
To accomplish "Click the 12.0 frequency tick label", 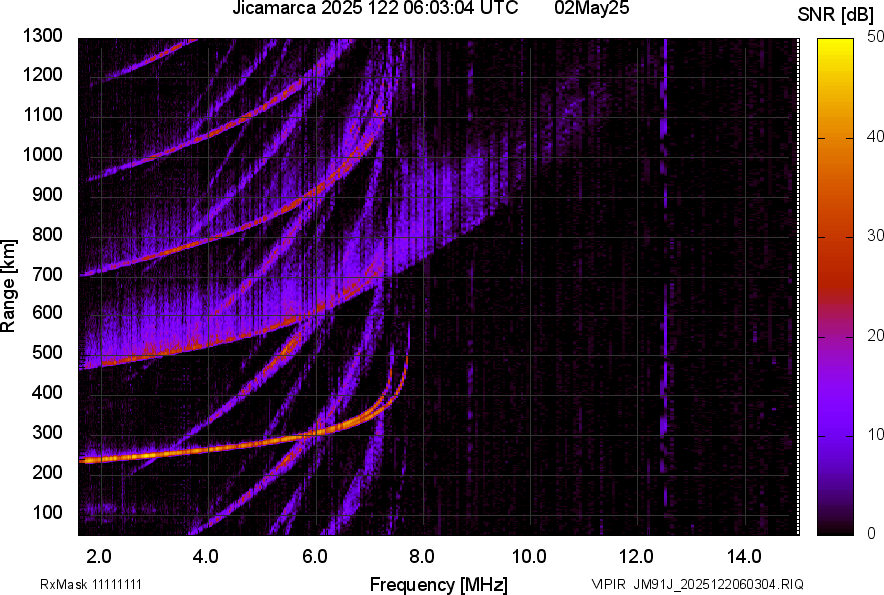I will (x=637, y=557).
